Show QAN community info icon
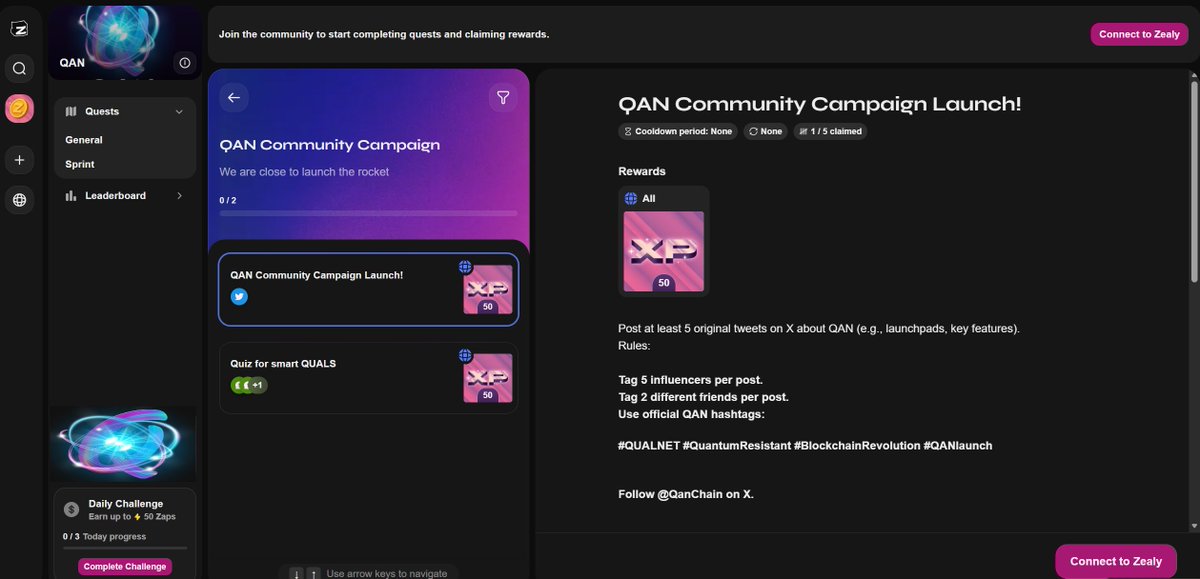This screenshot has width=1200, height=579. click(x=185, y=63)
